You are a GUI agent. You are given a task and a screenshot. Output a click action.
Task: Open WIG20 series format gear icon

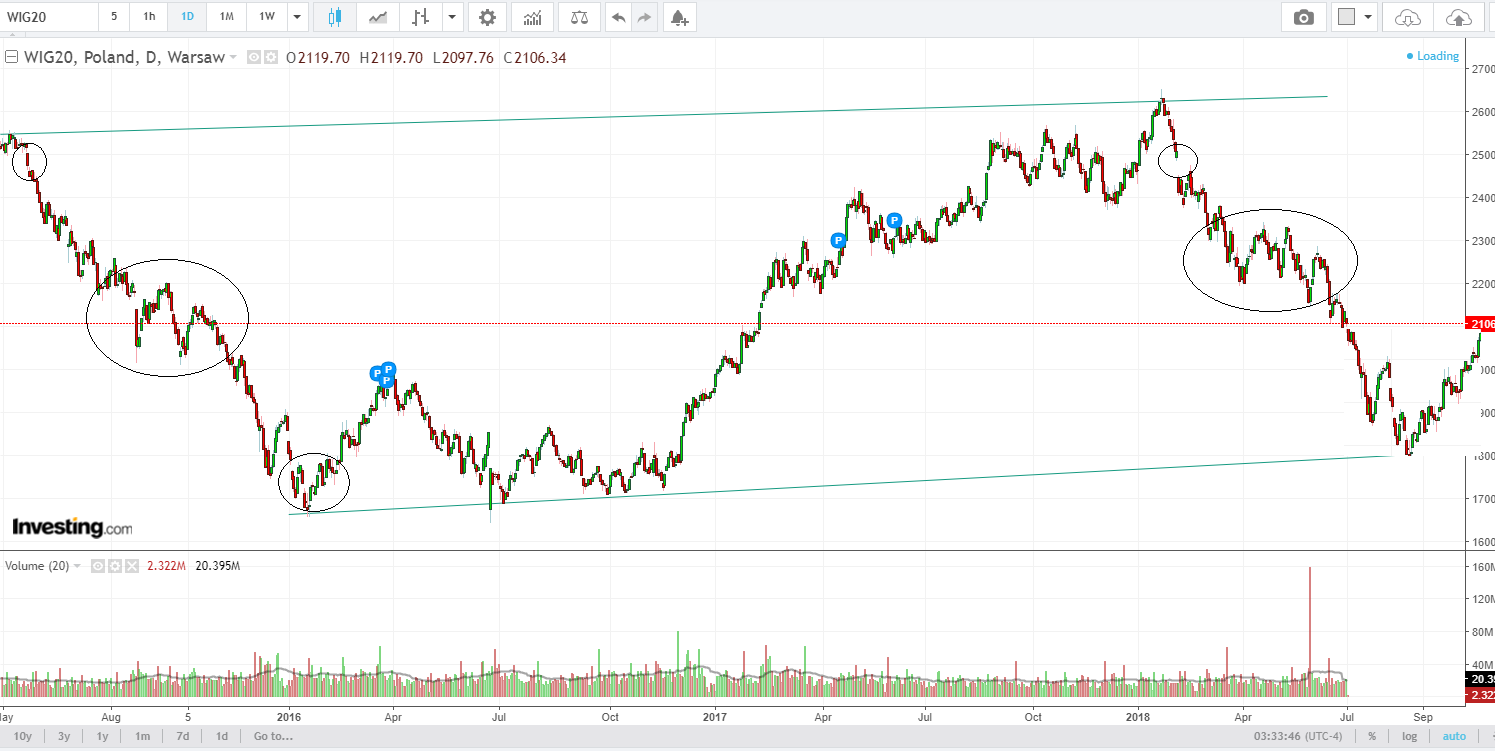[270, 58]
